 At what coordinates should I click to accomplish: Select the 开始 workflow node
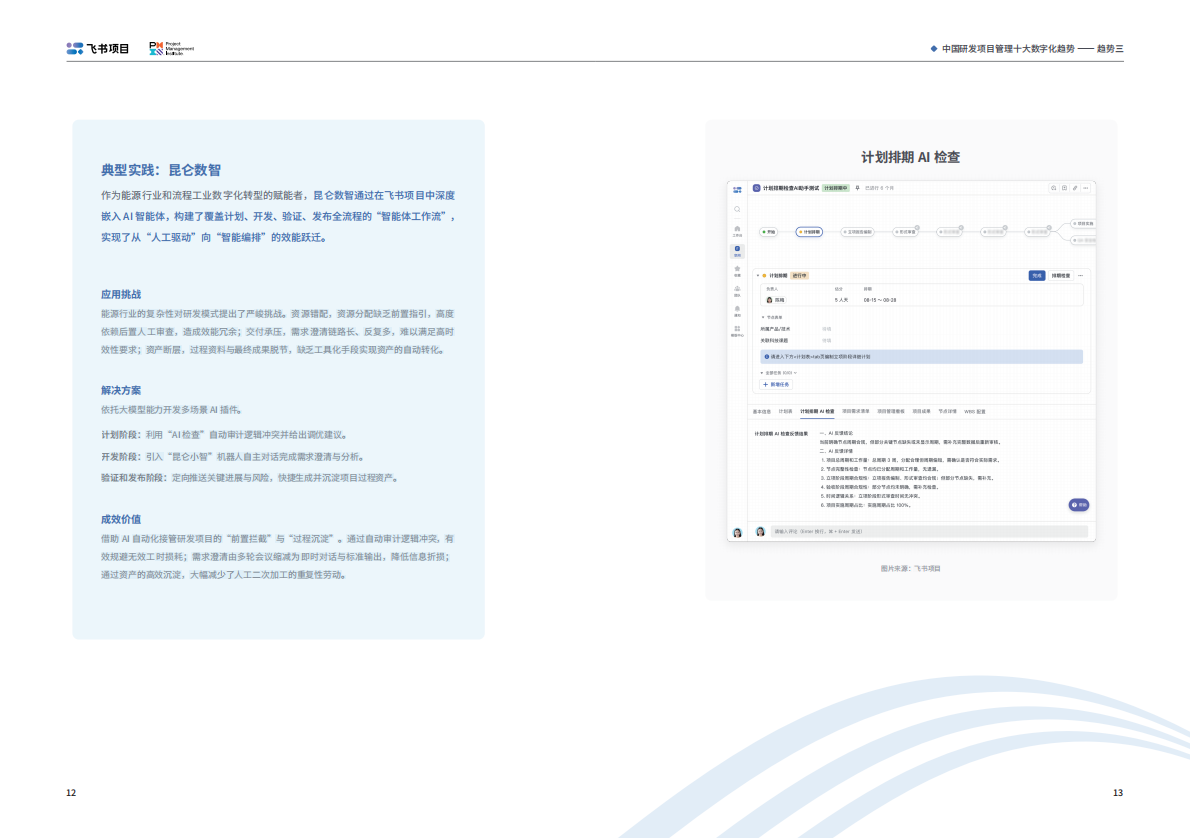point(769,232)
